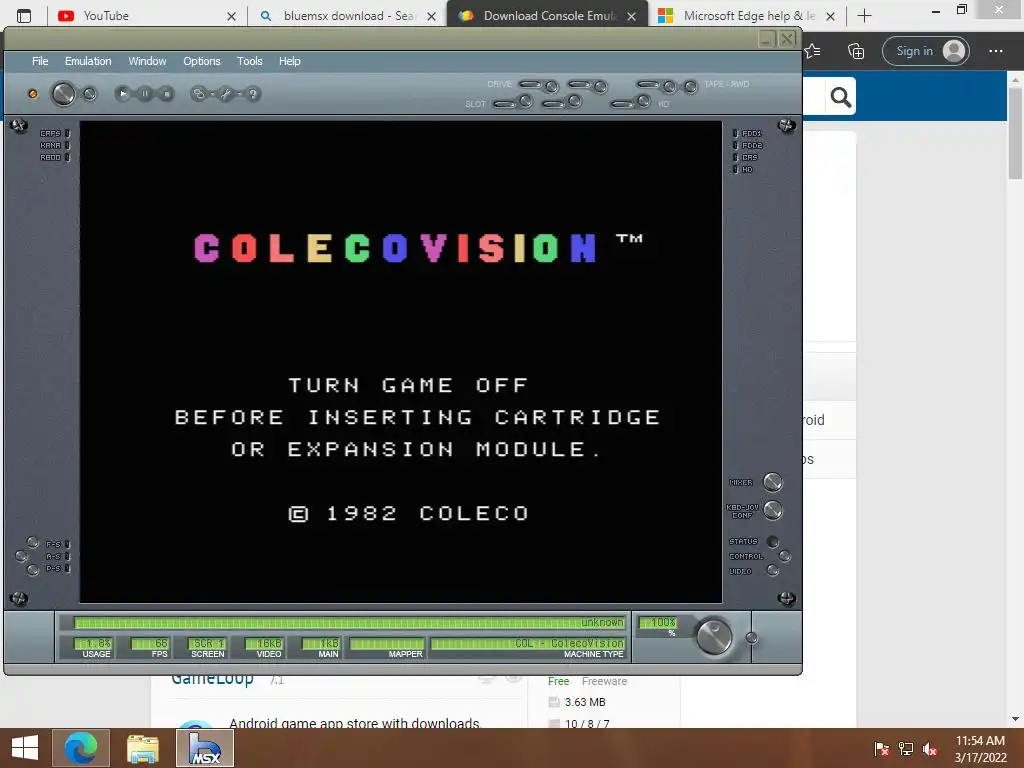Click the first SLOT cartridge knob
This screenshot has height=768, width=1024.
click(526, 101)
